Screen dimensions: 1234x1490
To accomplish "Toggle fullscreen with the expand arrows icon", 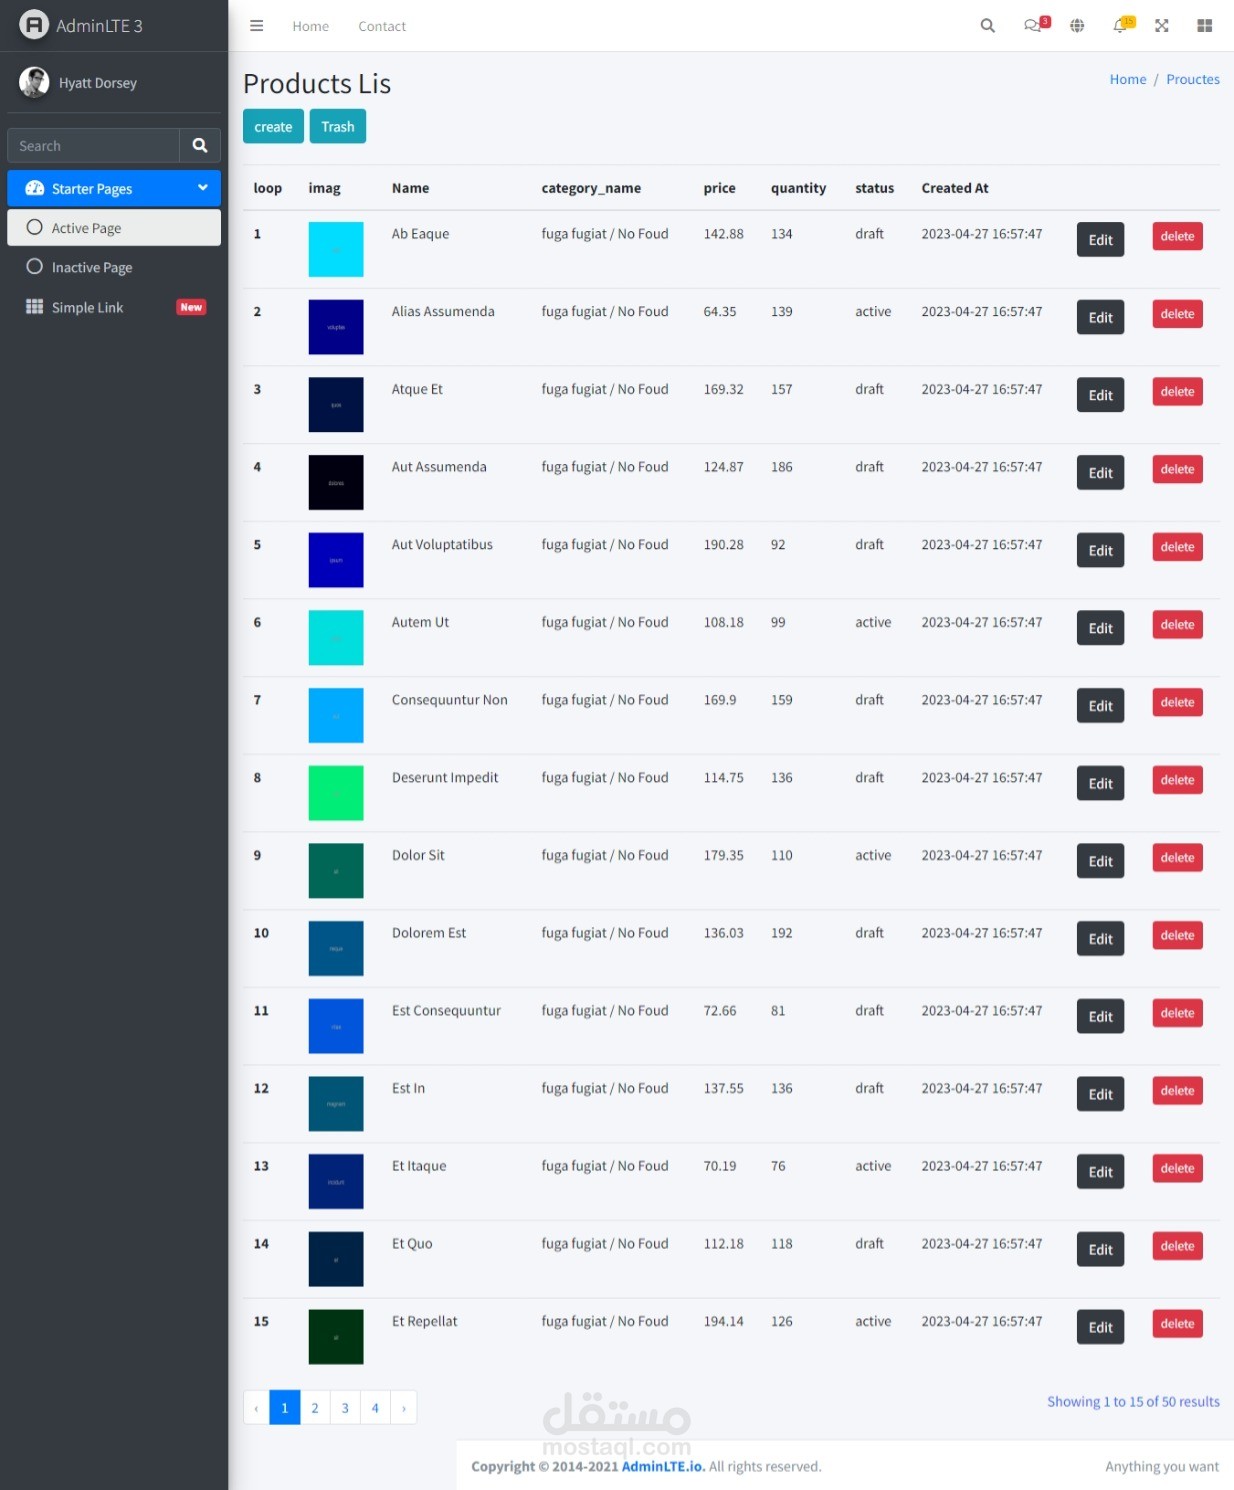I will tap(1162, 26).
